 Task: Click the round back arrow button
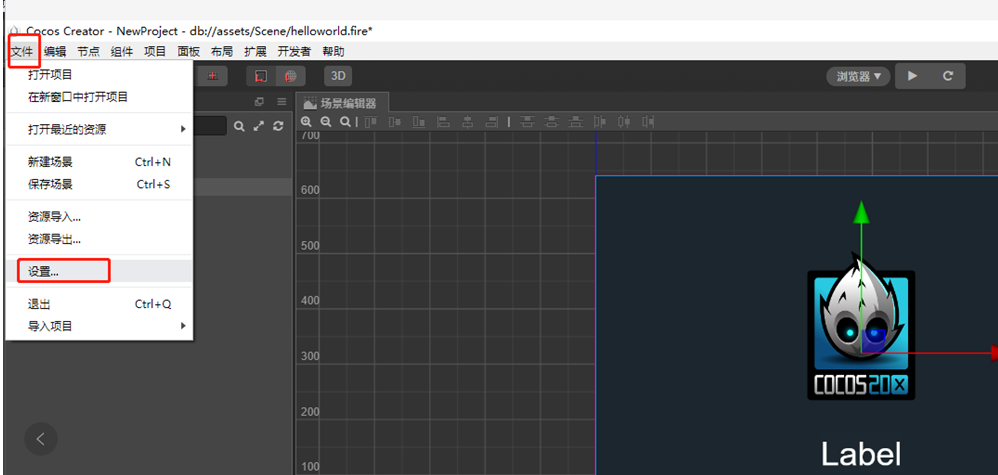(41, 439)
